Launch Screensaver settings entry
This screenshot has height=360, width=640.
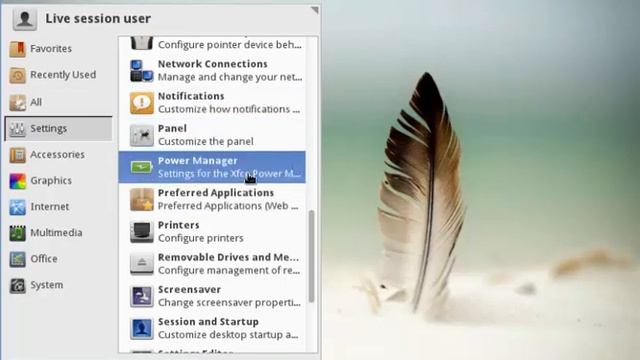[x=212, y=296]
